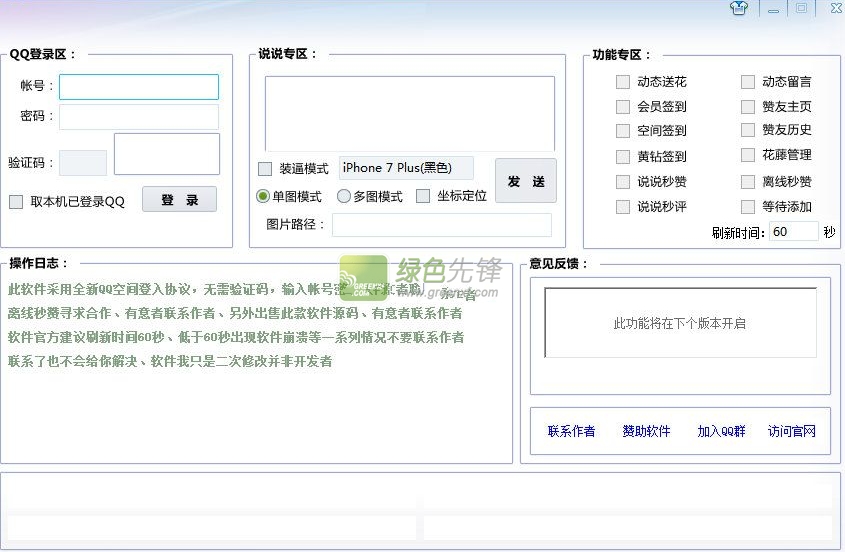
Task: Click the 密码 password input field
Action: [138, 116]
